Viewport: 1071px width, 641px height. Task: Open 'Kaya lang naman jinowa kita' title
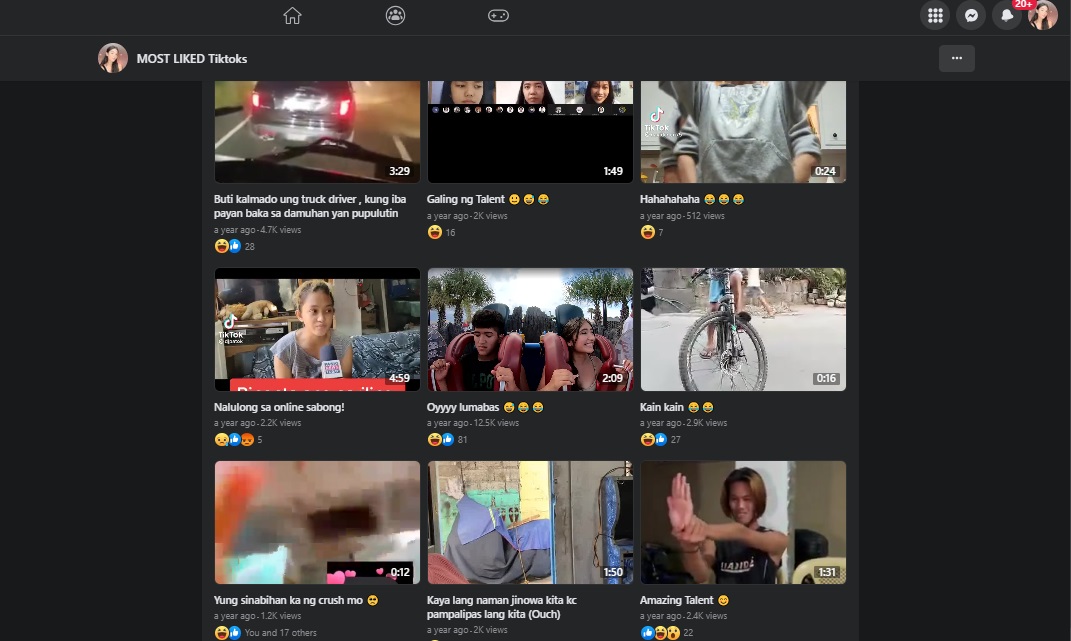[x=502, y=607]
